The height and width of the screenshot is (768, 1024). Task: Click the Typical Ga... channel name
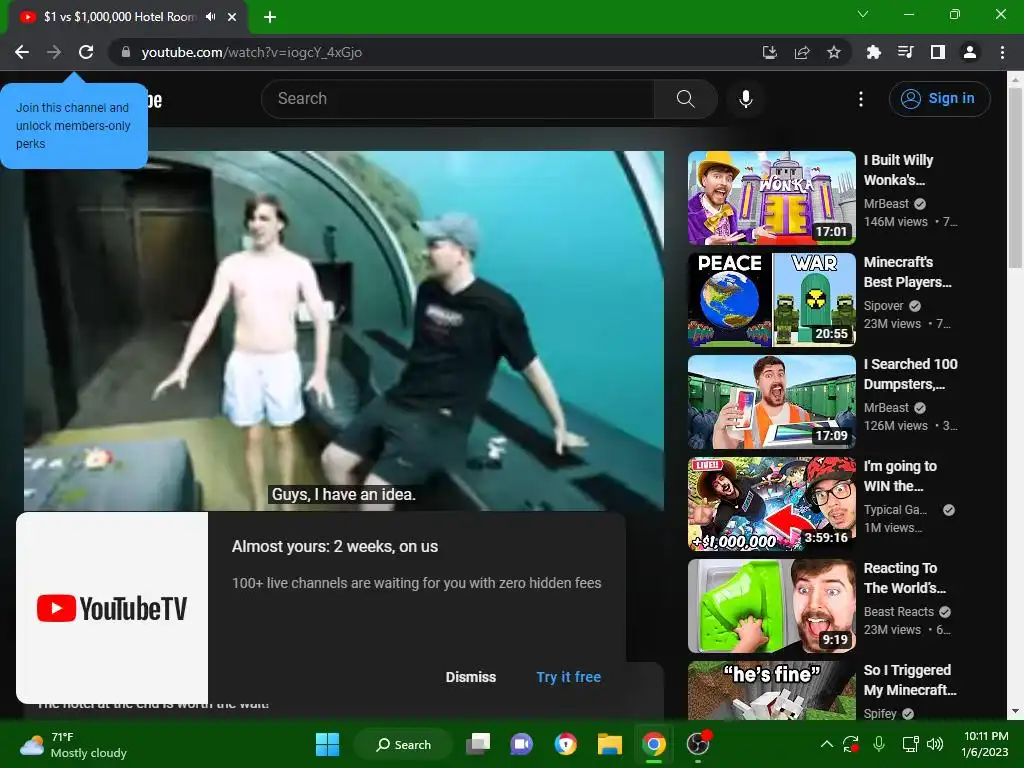tap(895, 510)
